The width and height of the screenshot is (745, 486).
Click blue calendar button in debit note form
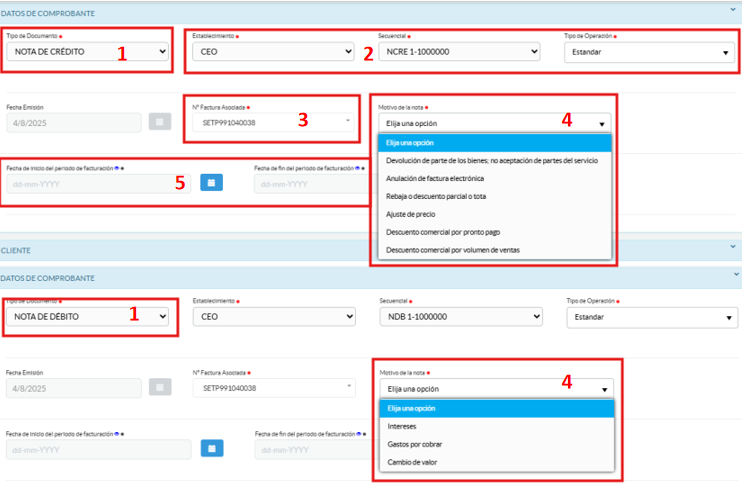(211, 449)
